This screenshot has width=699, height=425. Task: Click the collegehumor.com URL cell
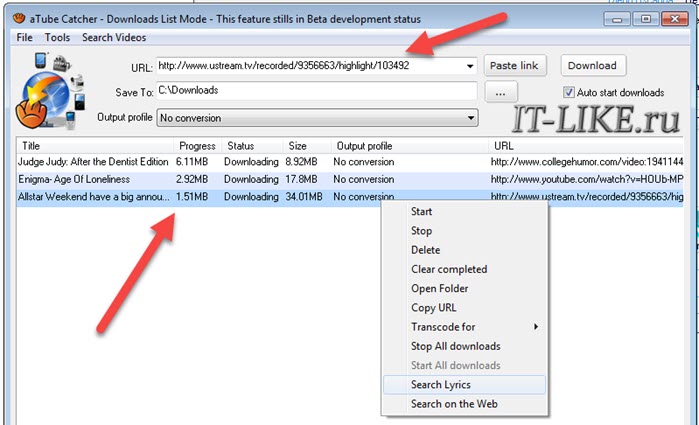[x=587, y=161]
